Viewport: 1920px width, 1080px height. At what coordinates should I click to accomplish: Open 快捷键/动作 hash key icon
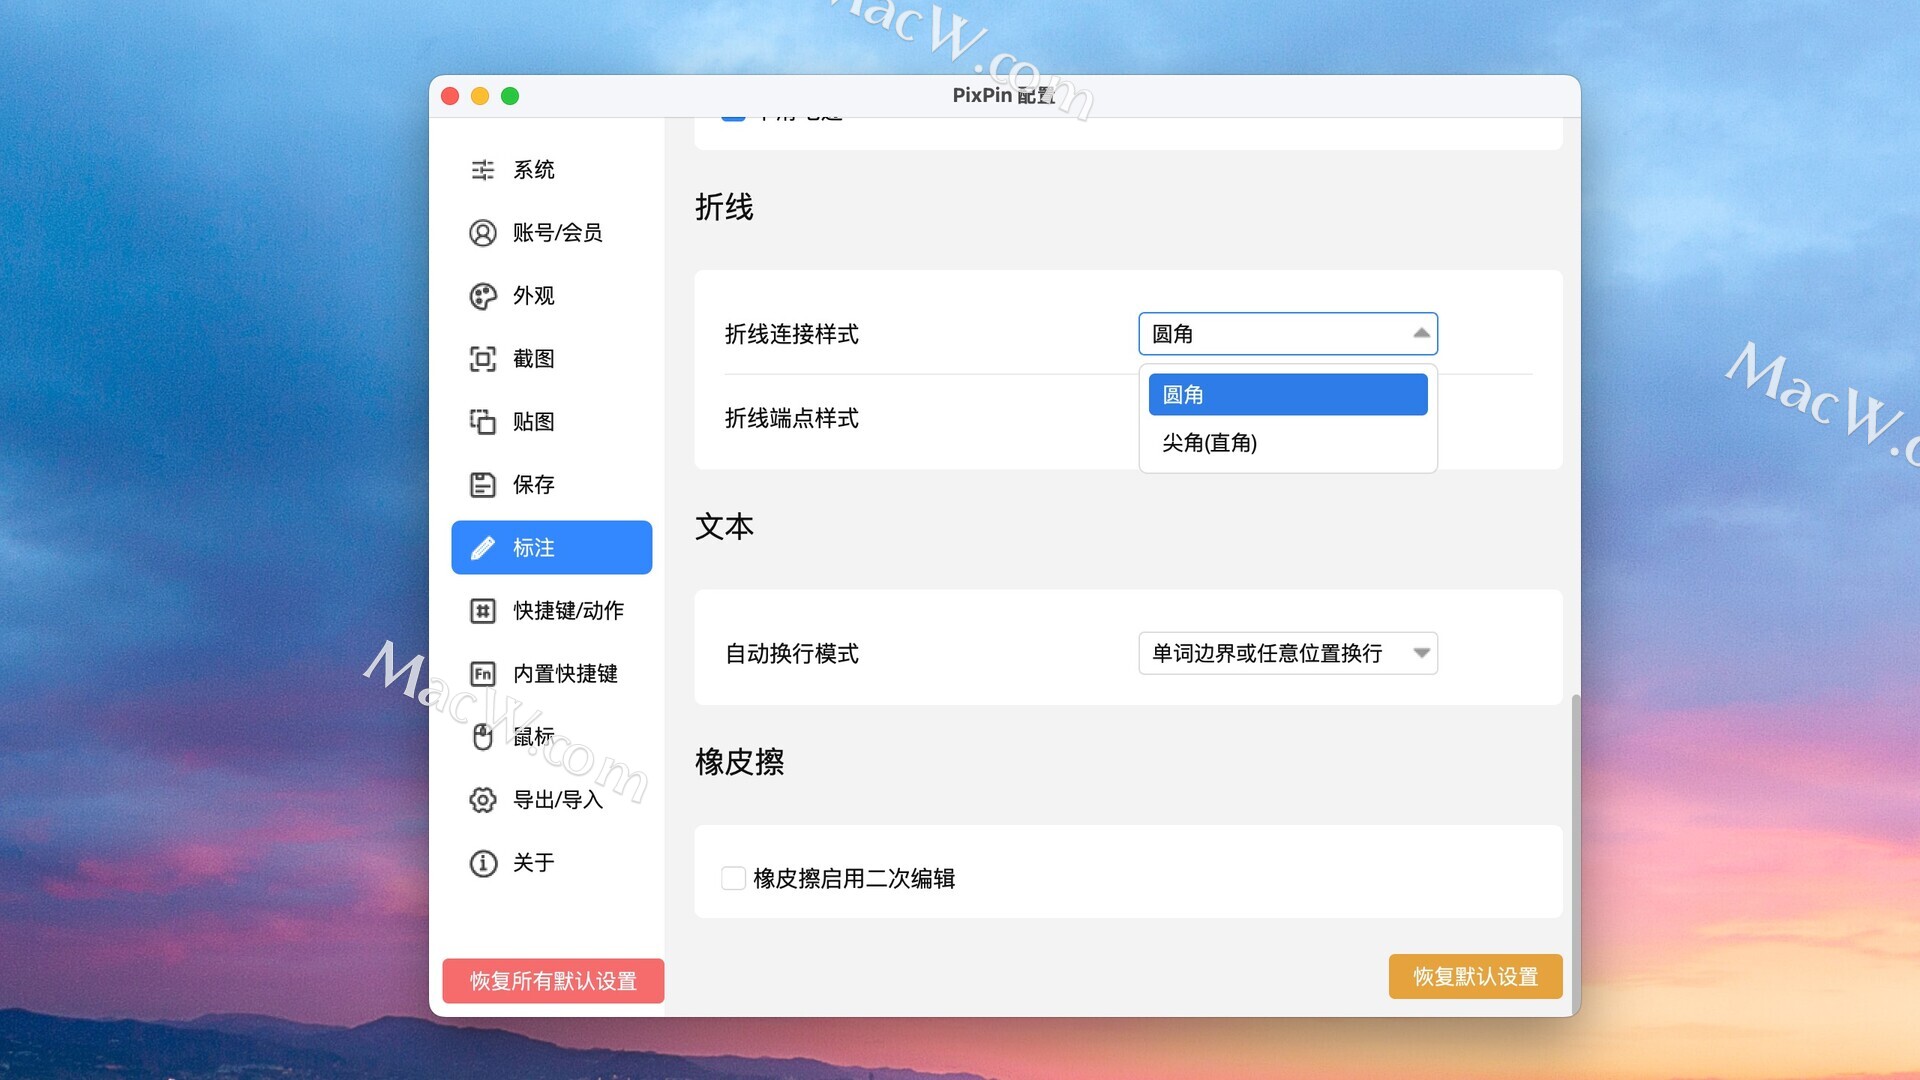(483, 611)
